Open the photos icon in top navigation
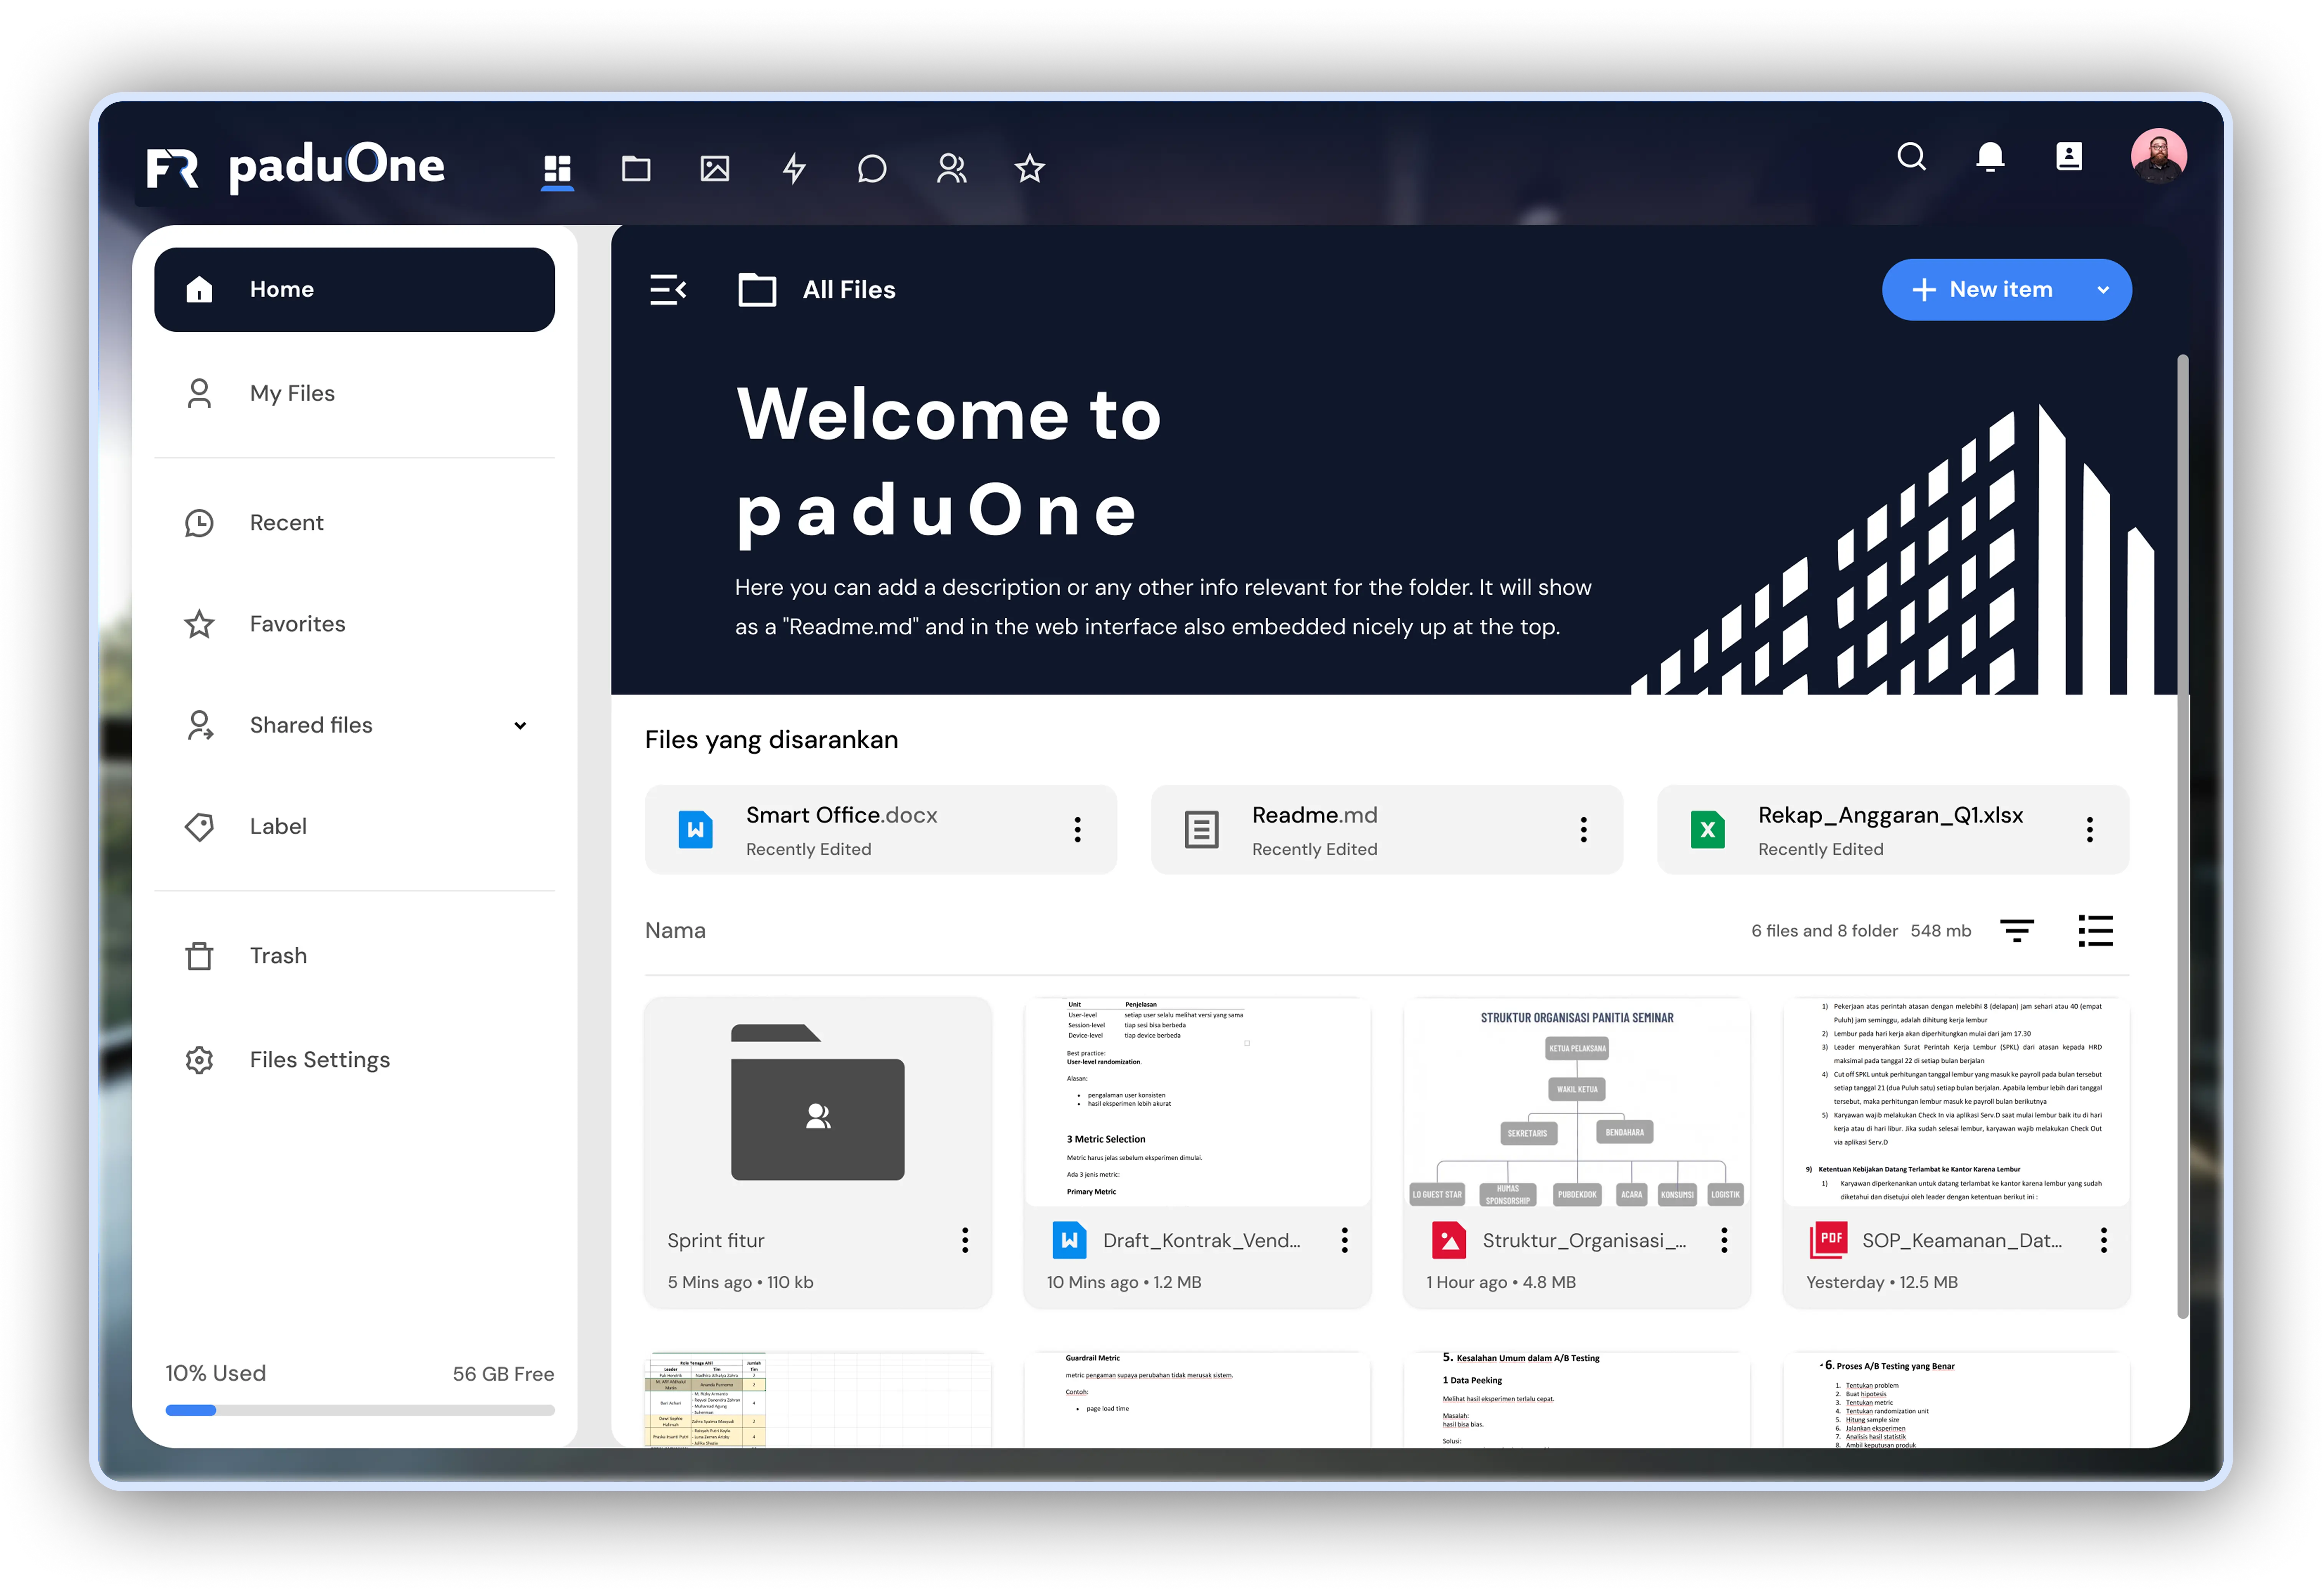Screen dimensions: 2322x1596 pyautogui.click(x=714, y=168)
